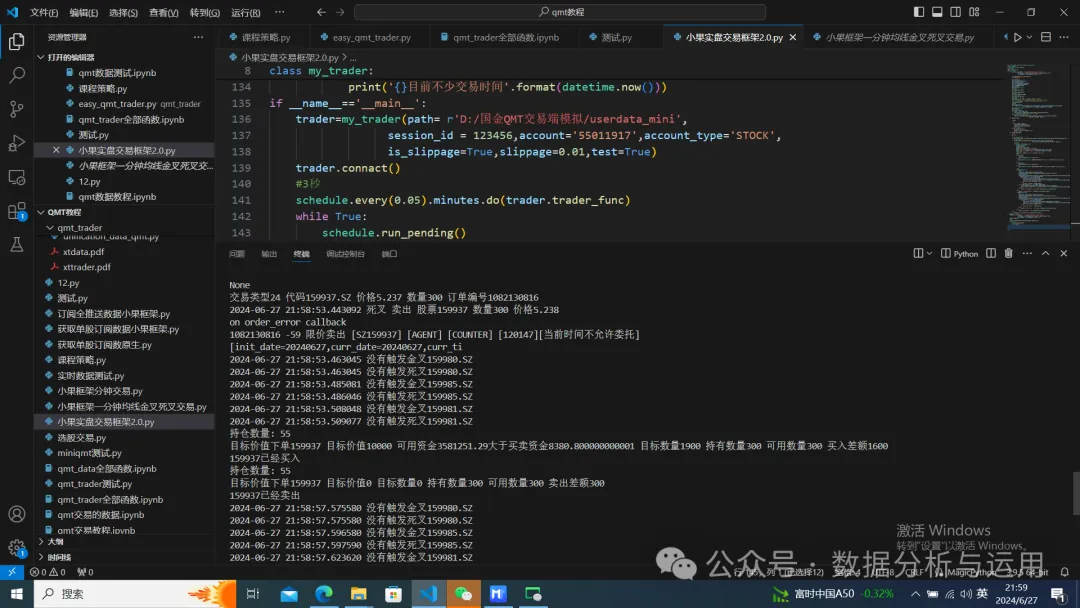
Task: Close the terminal panel
Action: tap(1063, 253)
